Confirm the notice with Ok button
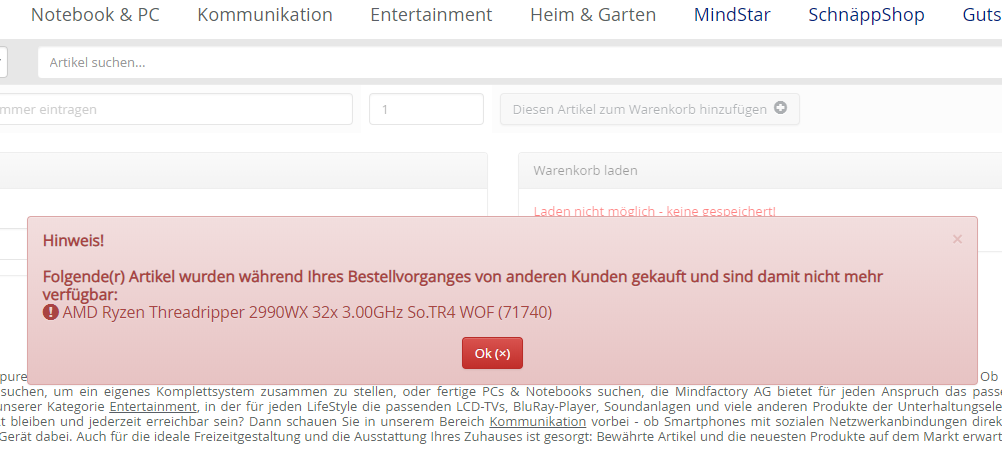1002x472 pixels. pos(492,353)
